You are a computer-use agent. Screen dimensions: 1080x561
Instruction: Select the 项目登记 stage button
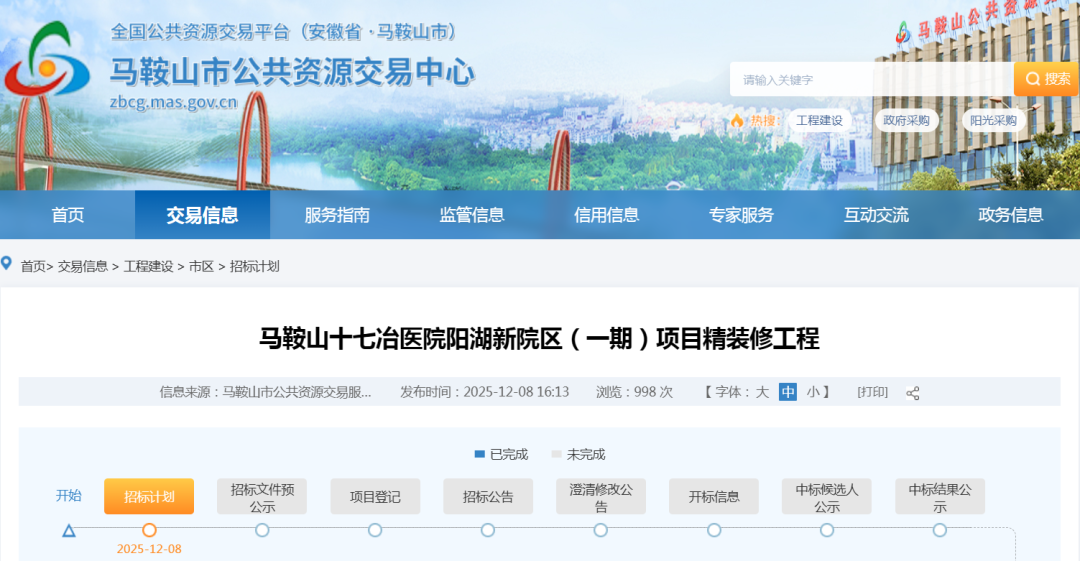(x=375, y=496)
